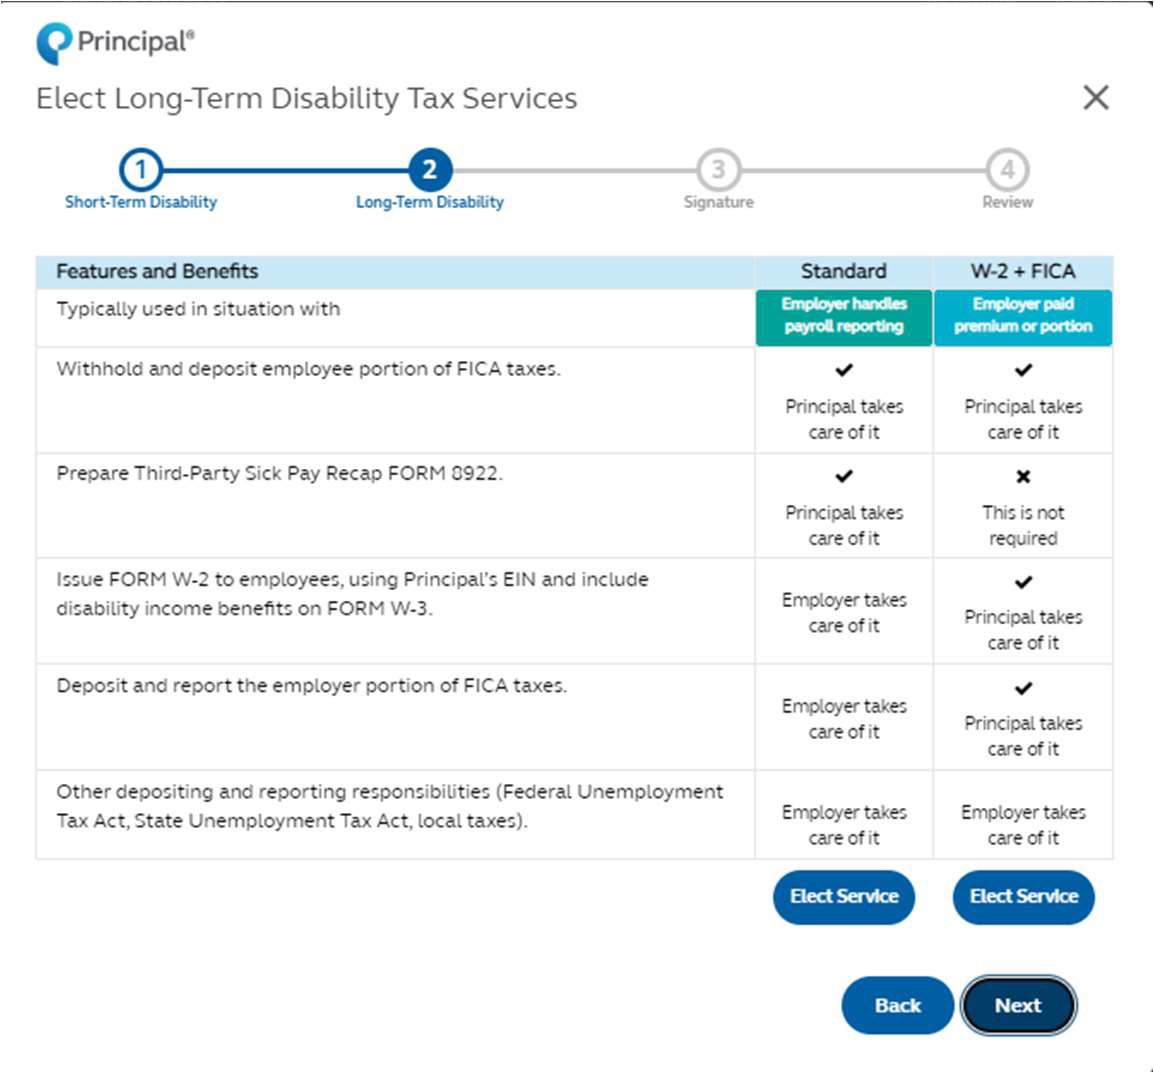1154x1072 pixels.
Task: Click the step 1 circle icon
Action: [140, 170]
